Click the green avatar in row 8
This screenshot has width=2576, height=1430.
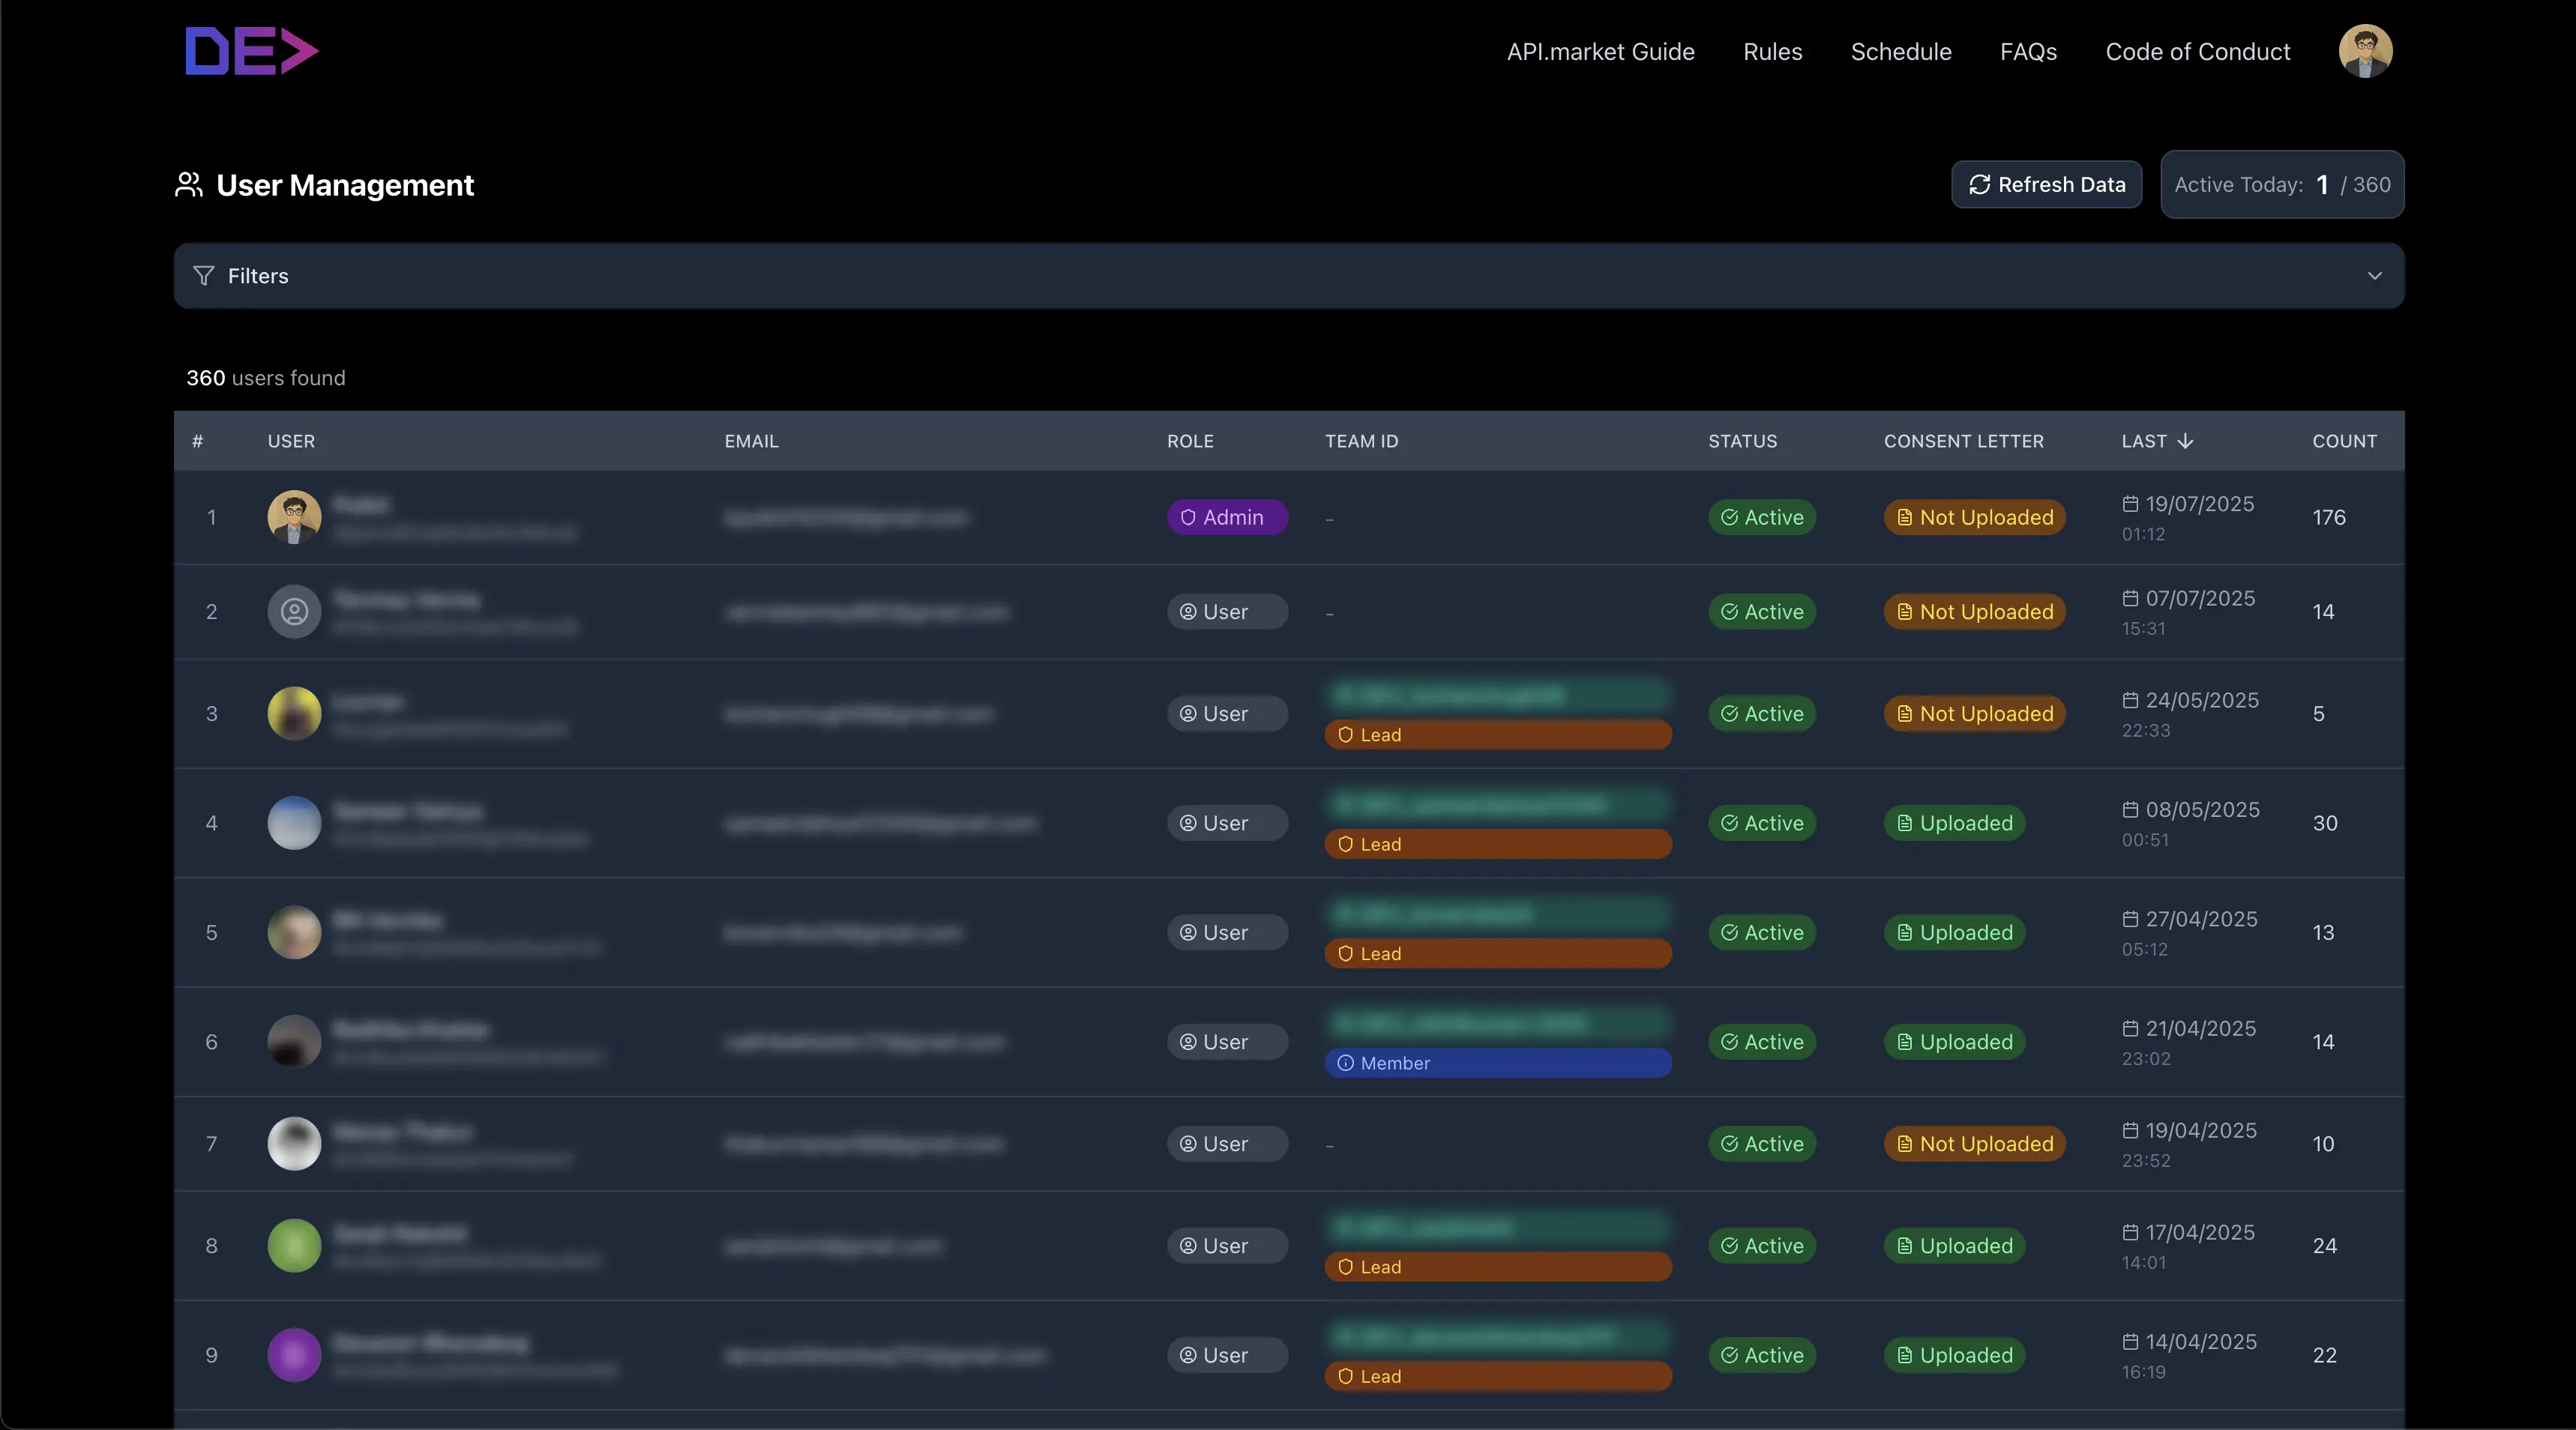pyautogui.click(x=294, y=1245)
